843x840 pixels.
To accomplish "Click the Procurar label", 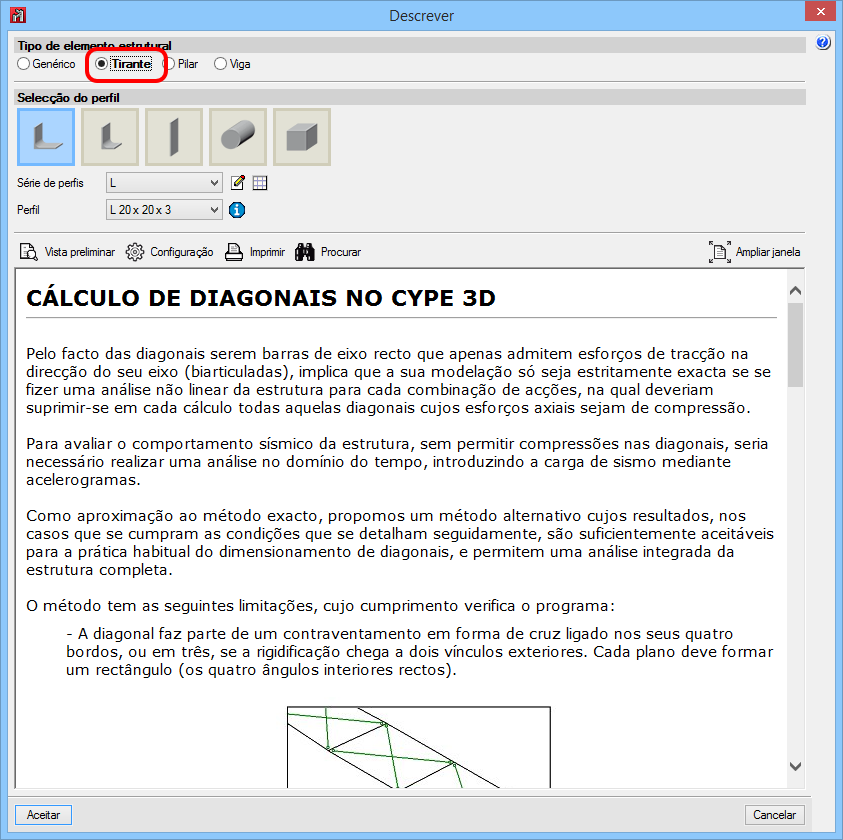I will pyautogui.click(x=341, y=252).
